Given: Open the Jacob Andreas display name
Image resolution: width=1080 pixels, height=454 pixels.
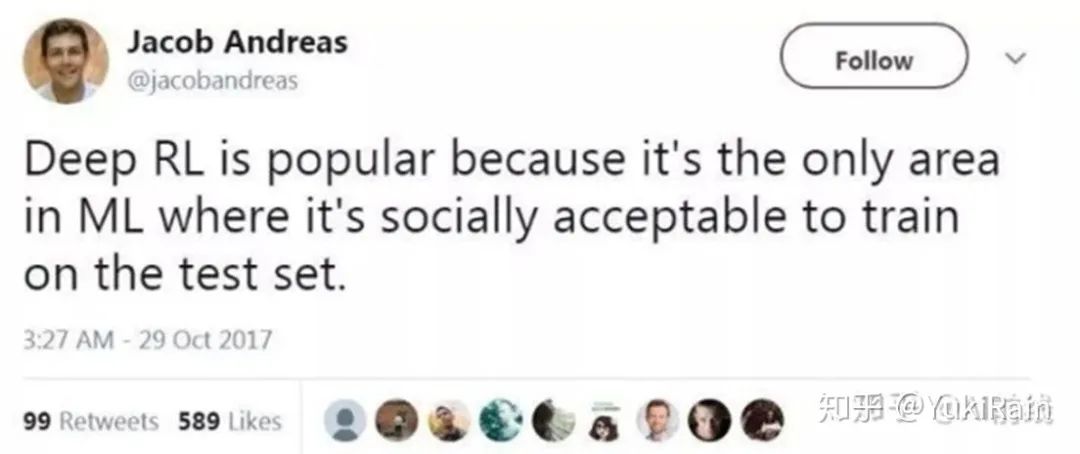Looking at the screenshot, I should tap(237, 43).
